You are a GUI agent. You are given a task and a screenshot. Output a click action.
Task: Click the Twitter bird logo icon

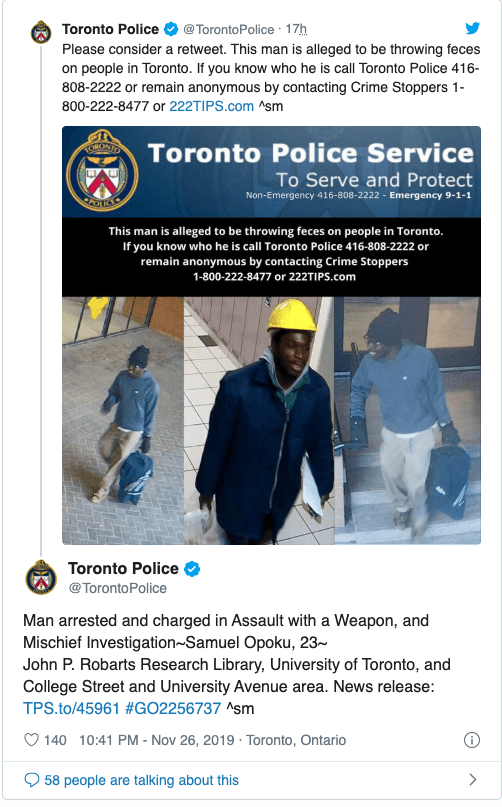[x=473, y=28]
